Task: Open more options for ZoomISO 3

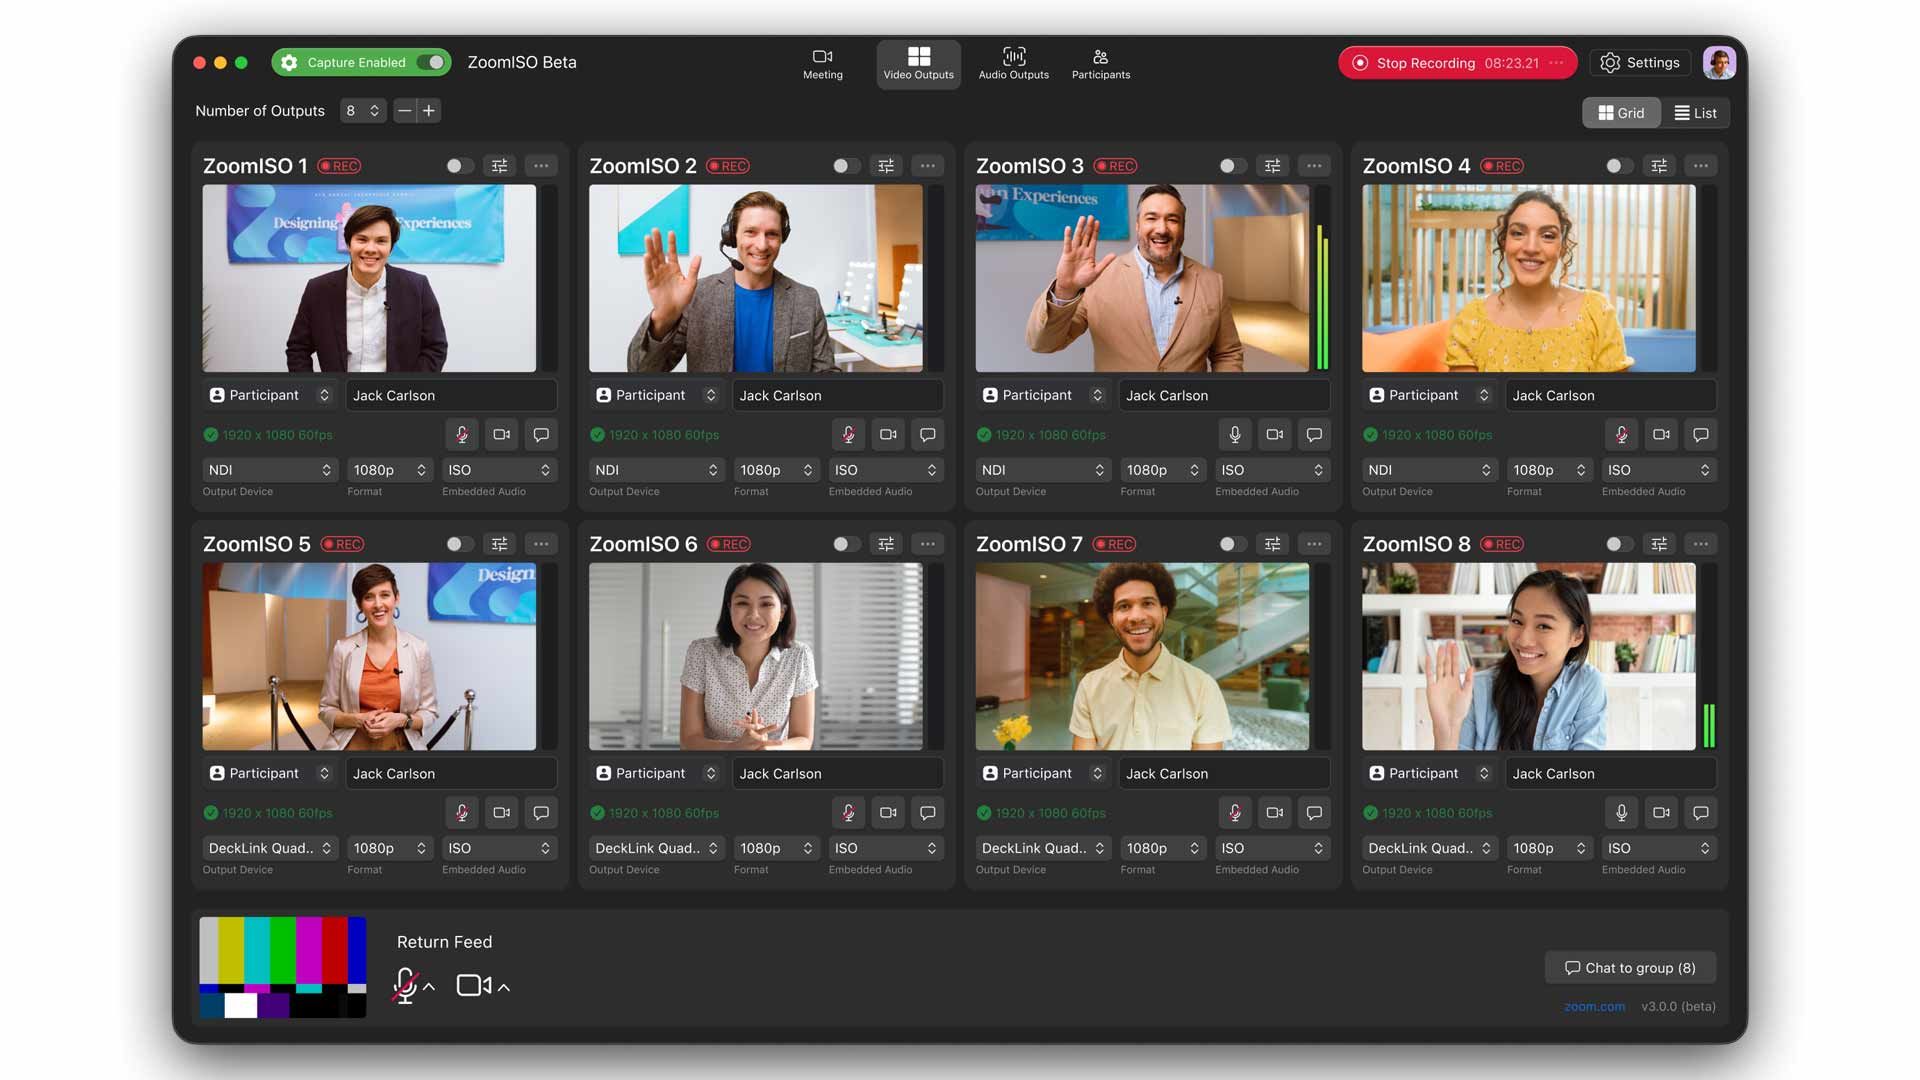Action: tap(1314, 166)
